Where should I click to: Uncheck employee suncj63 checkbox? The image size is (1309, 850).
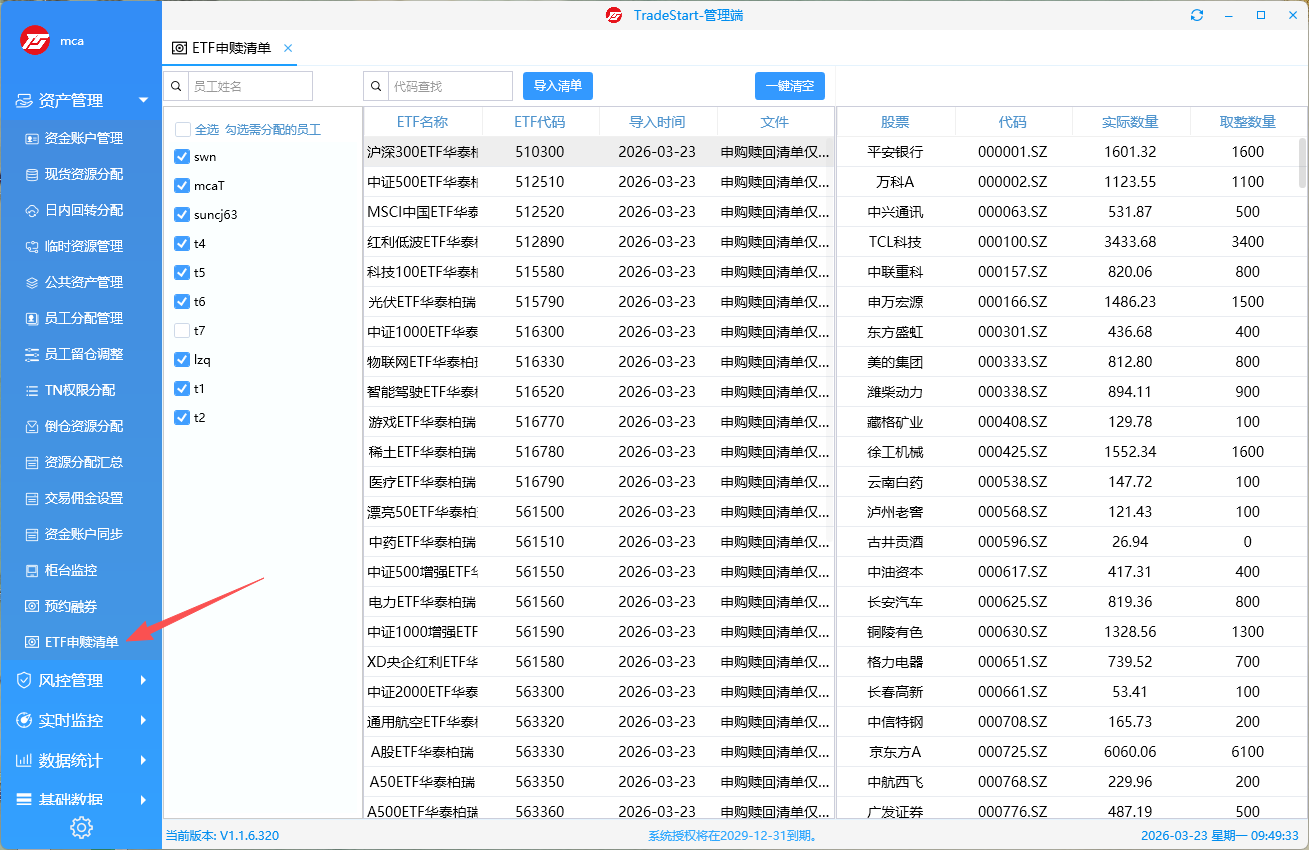(x=182, y=214)
